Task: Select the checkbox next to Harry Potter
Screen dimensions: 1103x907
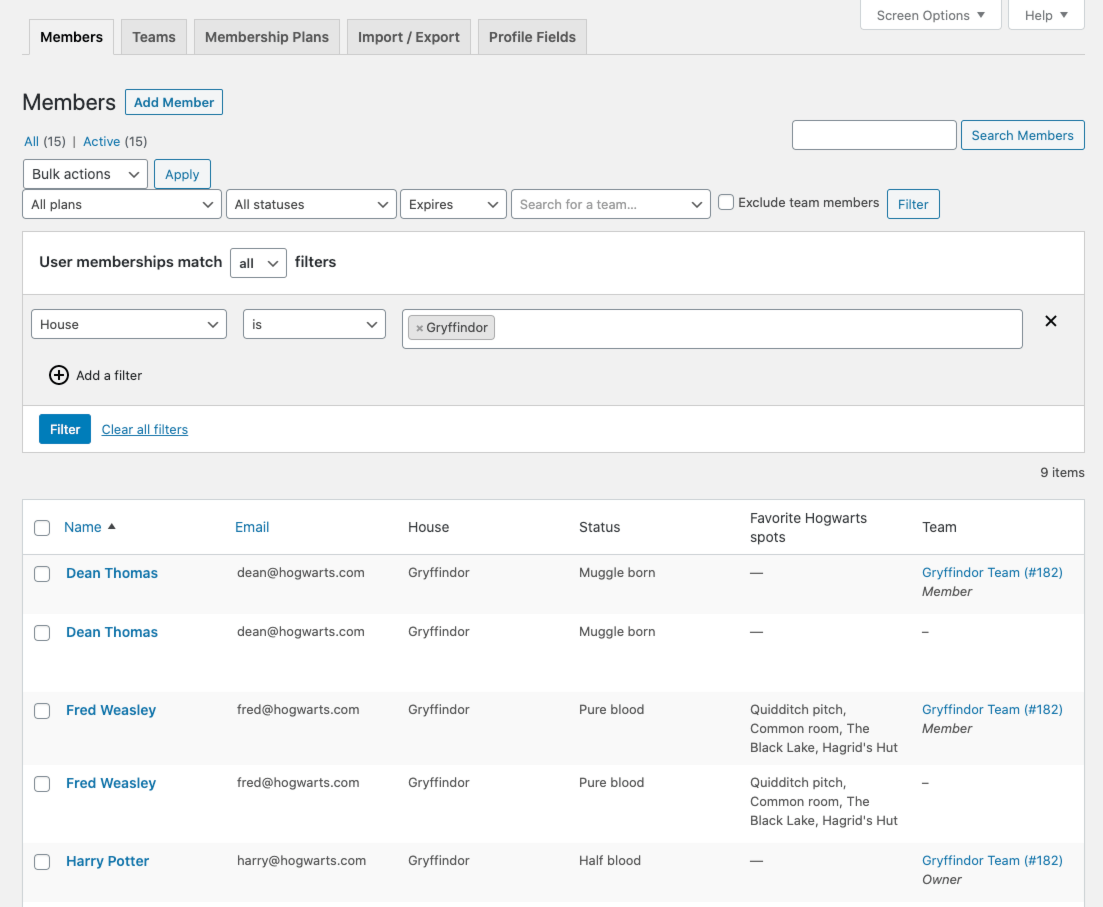Action: [42, 862]
